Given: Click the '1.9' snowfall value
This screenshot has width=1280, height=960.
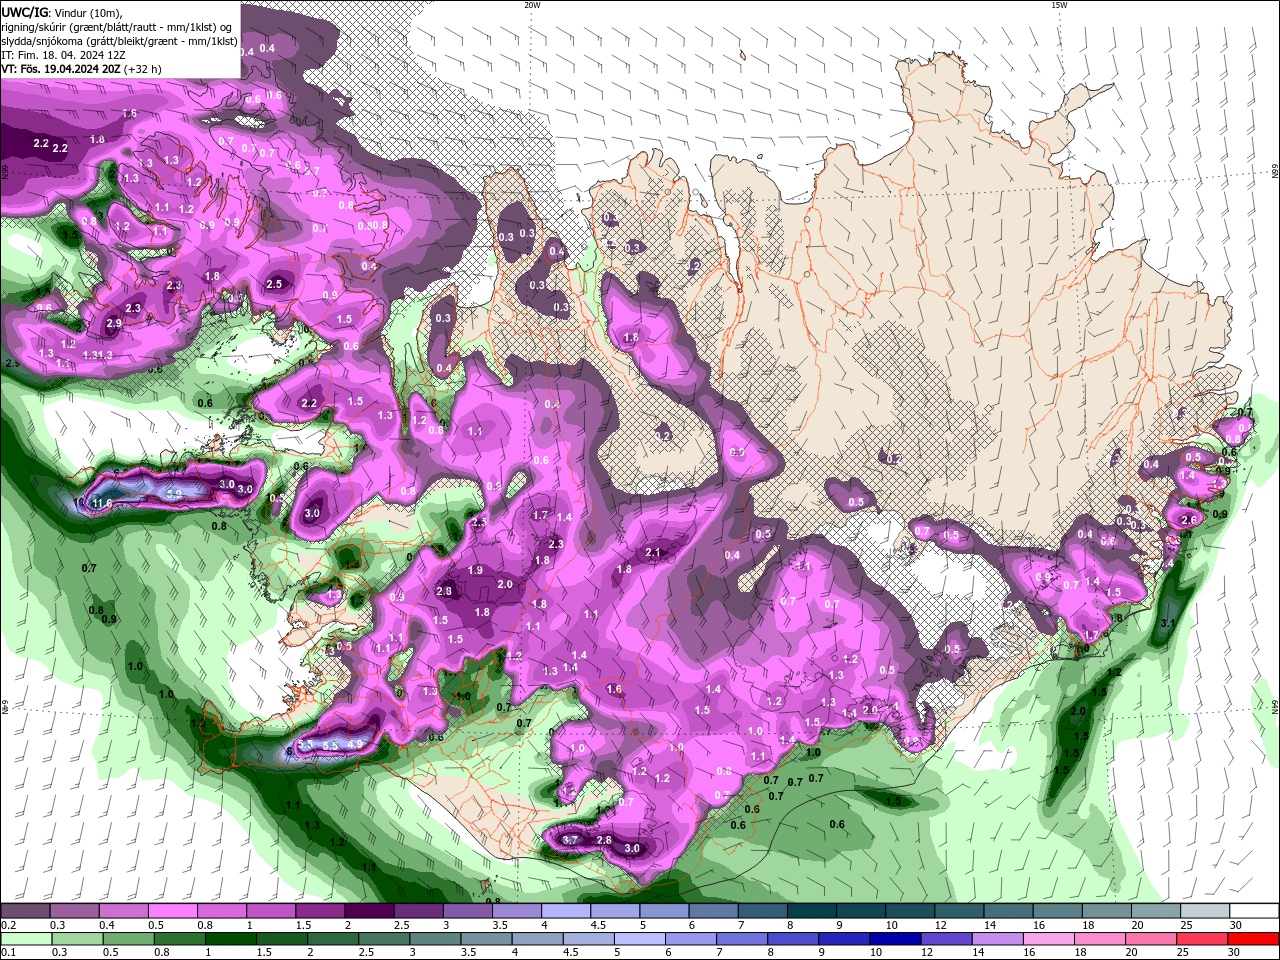Looking at the screenshot, I should click(x=476, y=570).
